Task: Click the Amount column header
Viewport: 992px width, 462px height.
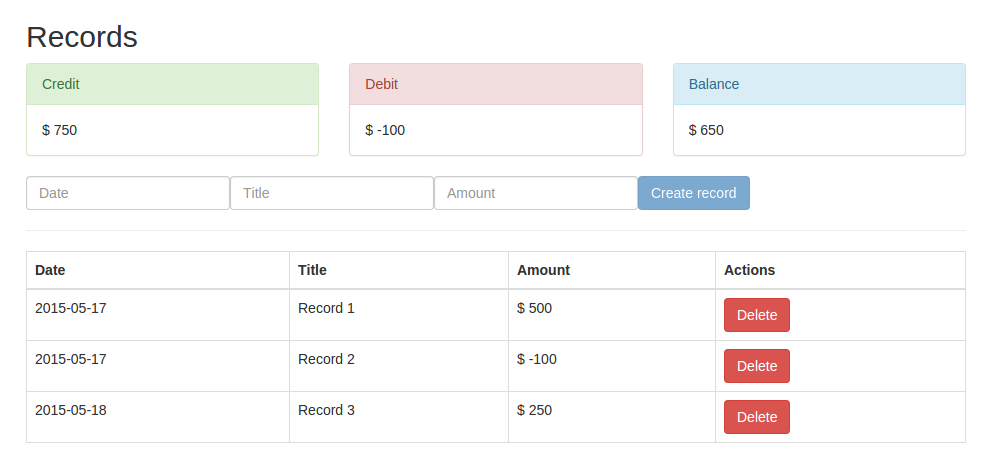Action: click(543, 270)
